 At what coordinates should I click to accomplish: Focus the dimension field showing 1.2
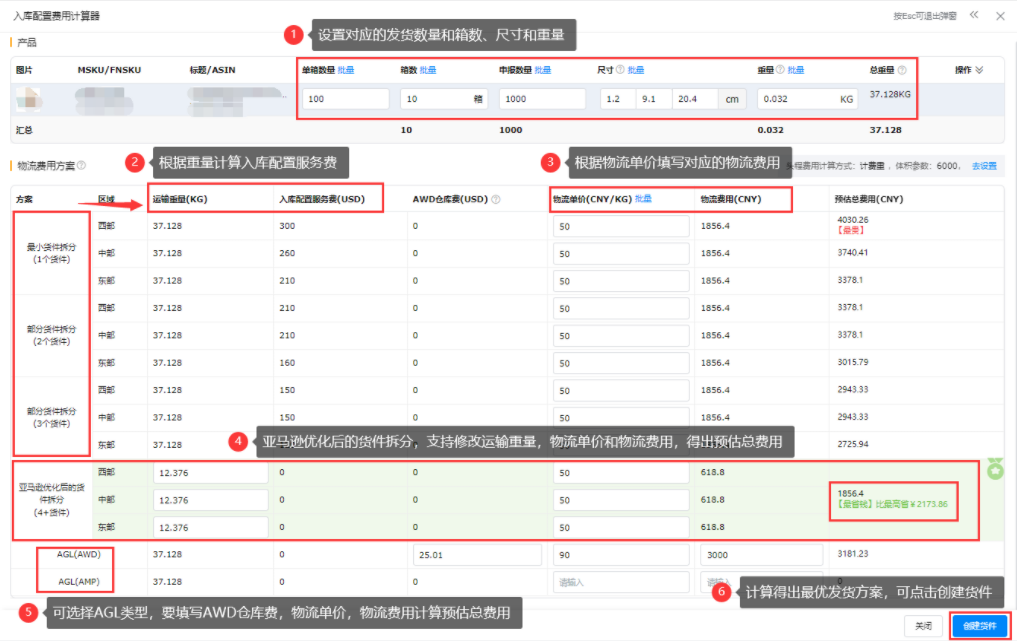pos(617,99)
